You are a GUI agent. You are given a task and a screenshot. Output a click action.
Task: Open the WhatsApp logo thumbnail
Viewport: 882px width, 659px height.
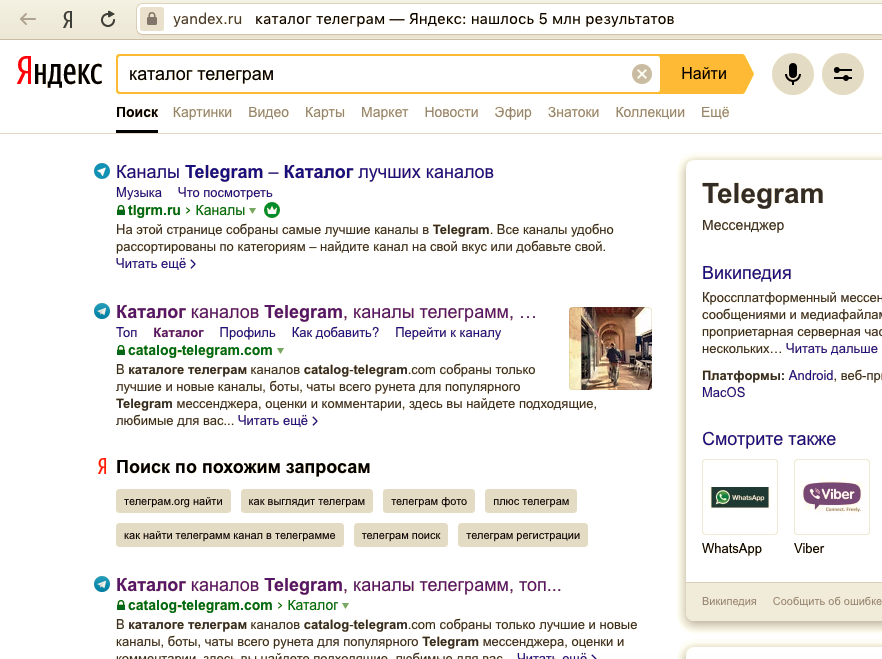[740, 497]
